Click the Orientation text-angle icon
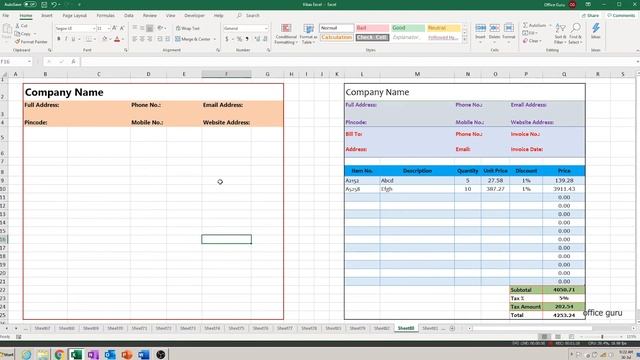Viewport: 640px width, 360px height. coord(160,28)
